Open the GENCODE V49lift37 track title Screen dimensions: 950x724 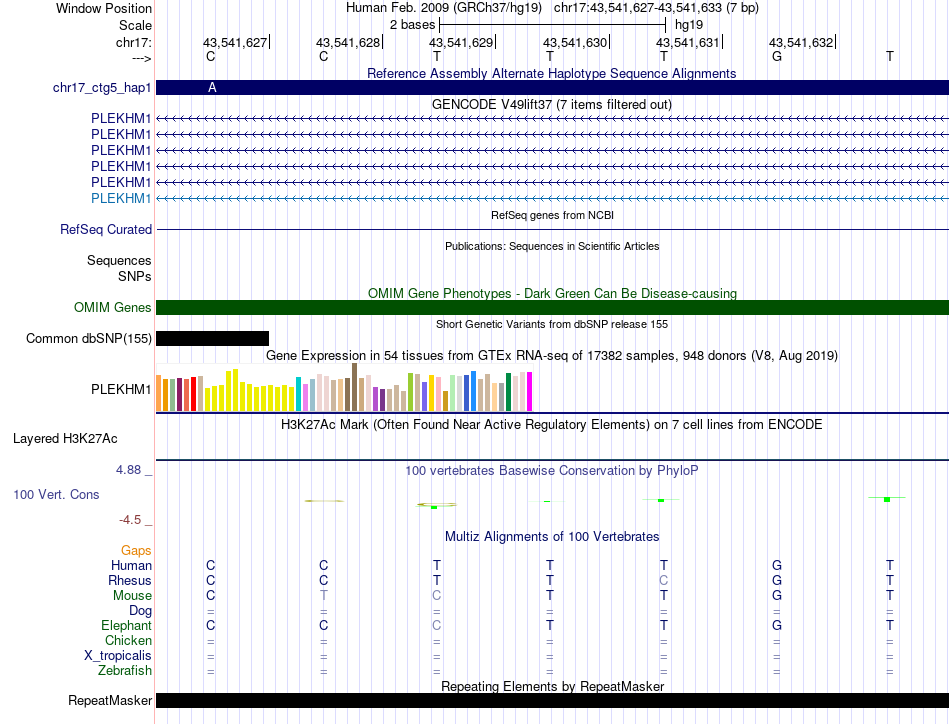552,105
